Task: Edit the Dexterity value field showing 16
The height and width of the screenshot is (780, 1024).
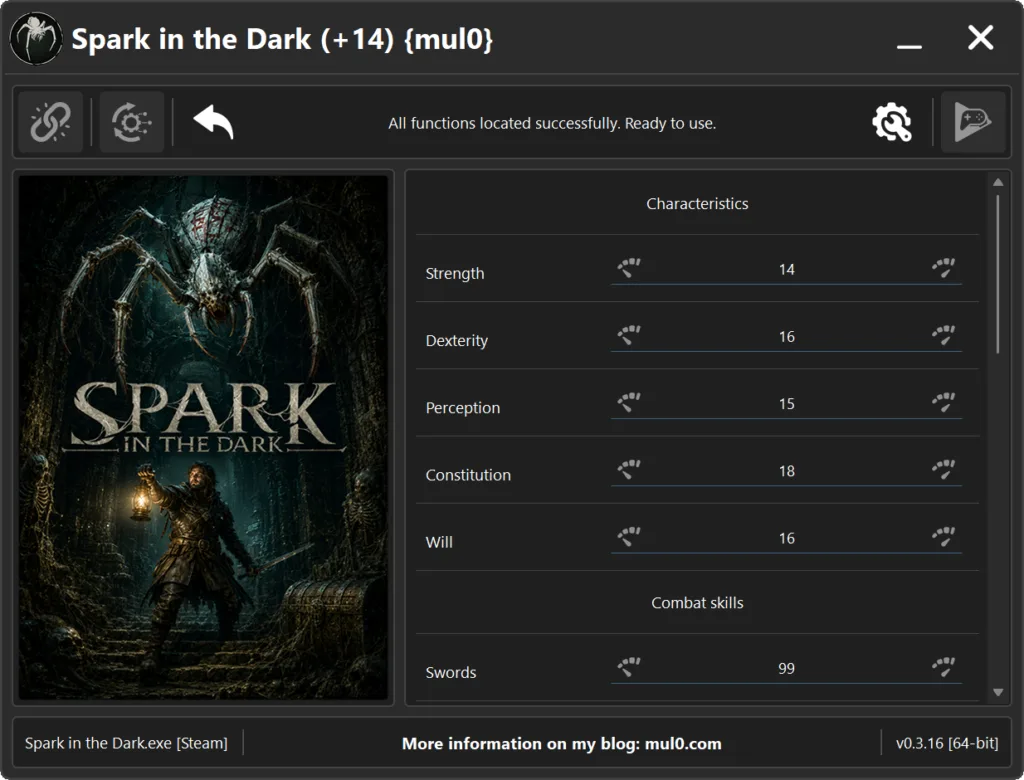Action: (786, 336)
